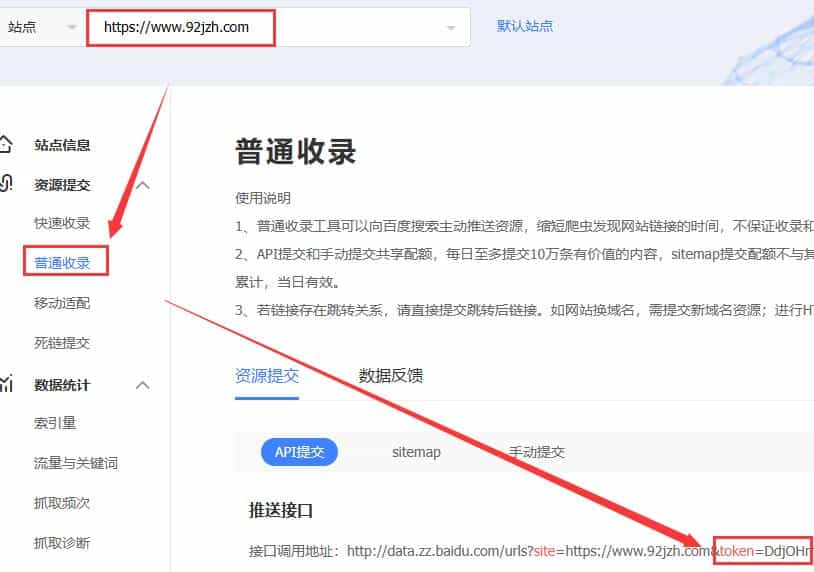
Task: Go to 快速收录 in the sidebar
Action: [62, 223]
